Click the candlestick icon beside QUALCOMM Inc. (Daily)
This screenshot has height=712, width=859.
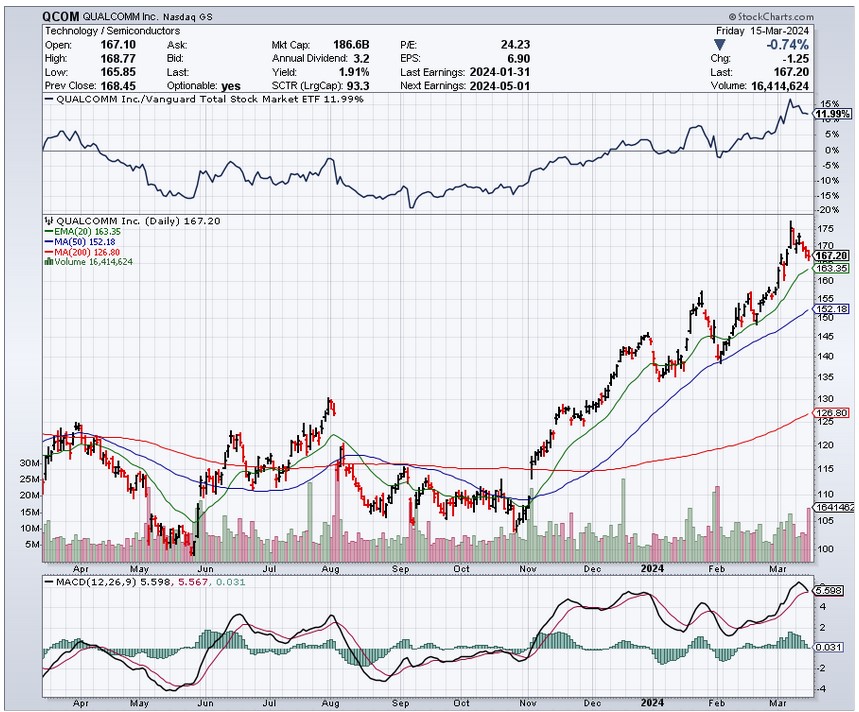49,221
